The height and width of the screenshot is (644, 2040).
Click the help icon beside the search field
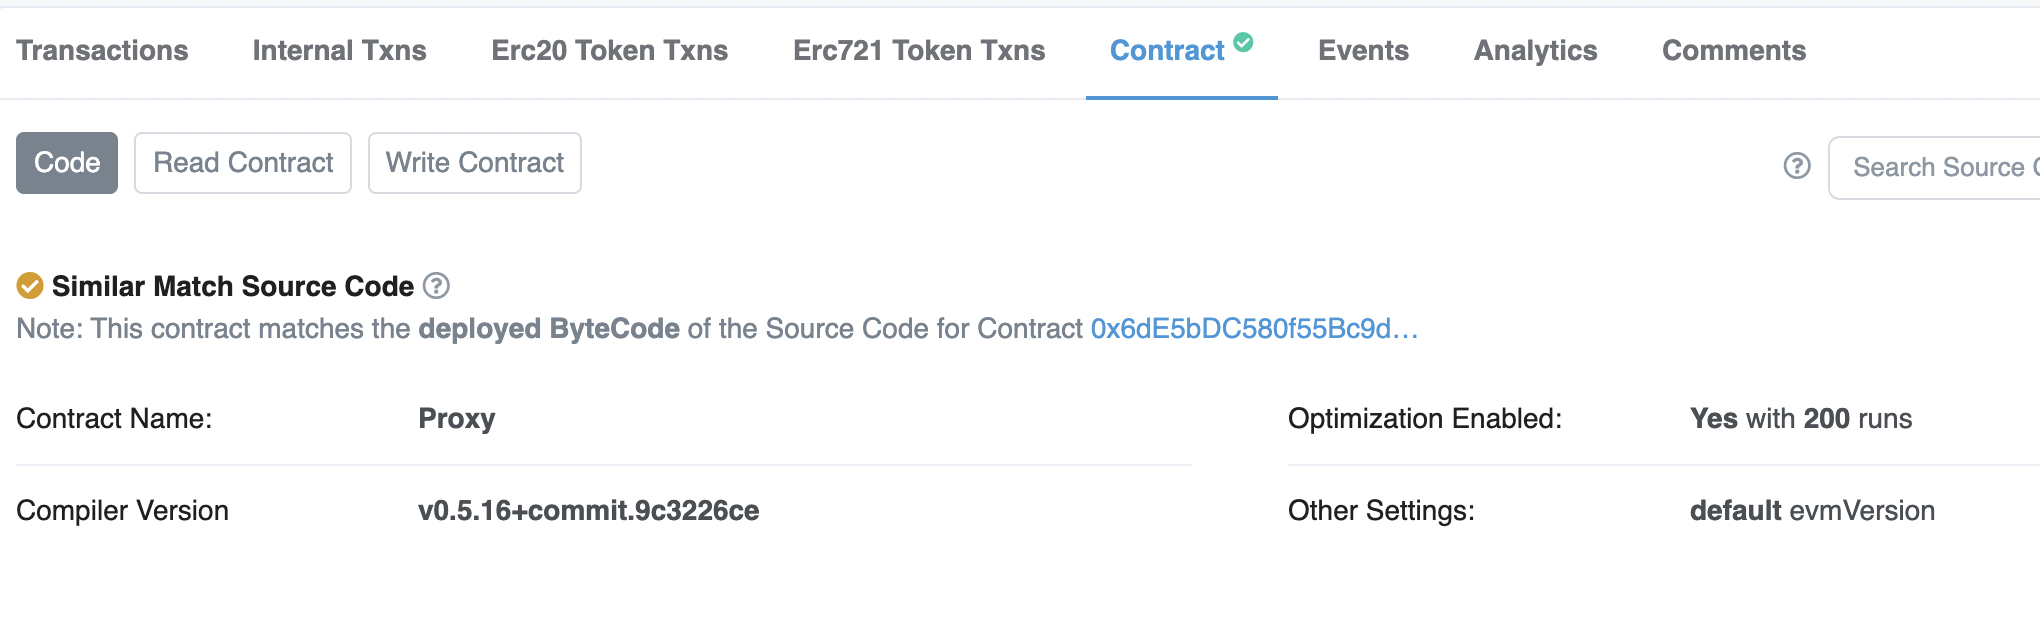pyautogui.click(x=1797, y=166)
